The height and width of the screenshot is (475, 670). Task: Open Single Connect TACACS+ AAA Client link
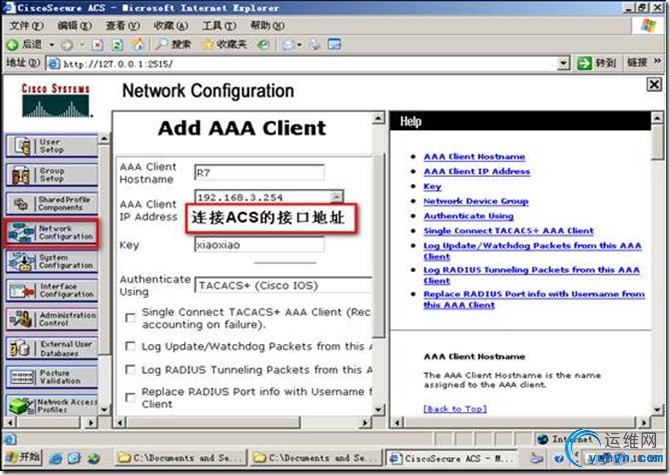(x=508, y=231)
